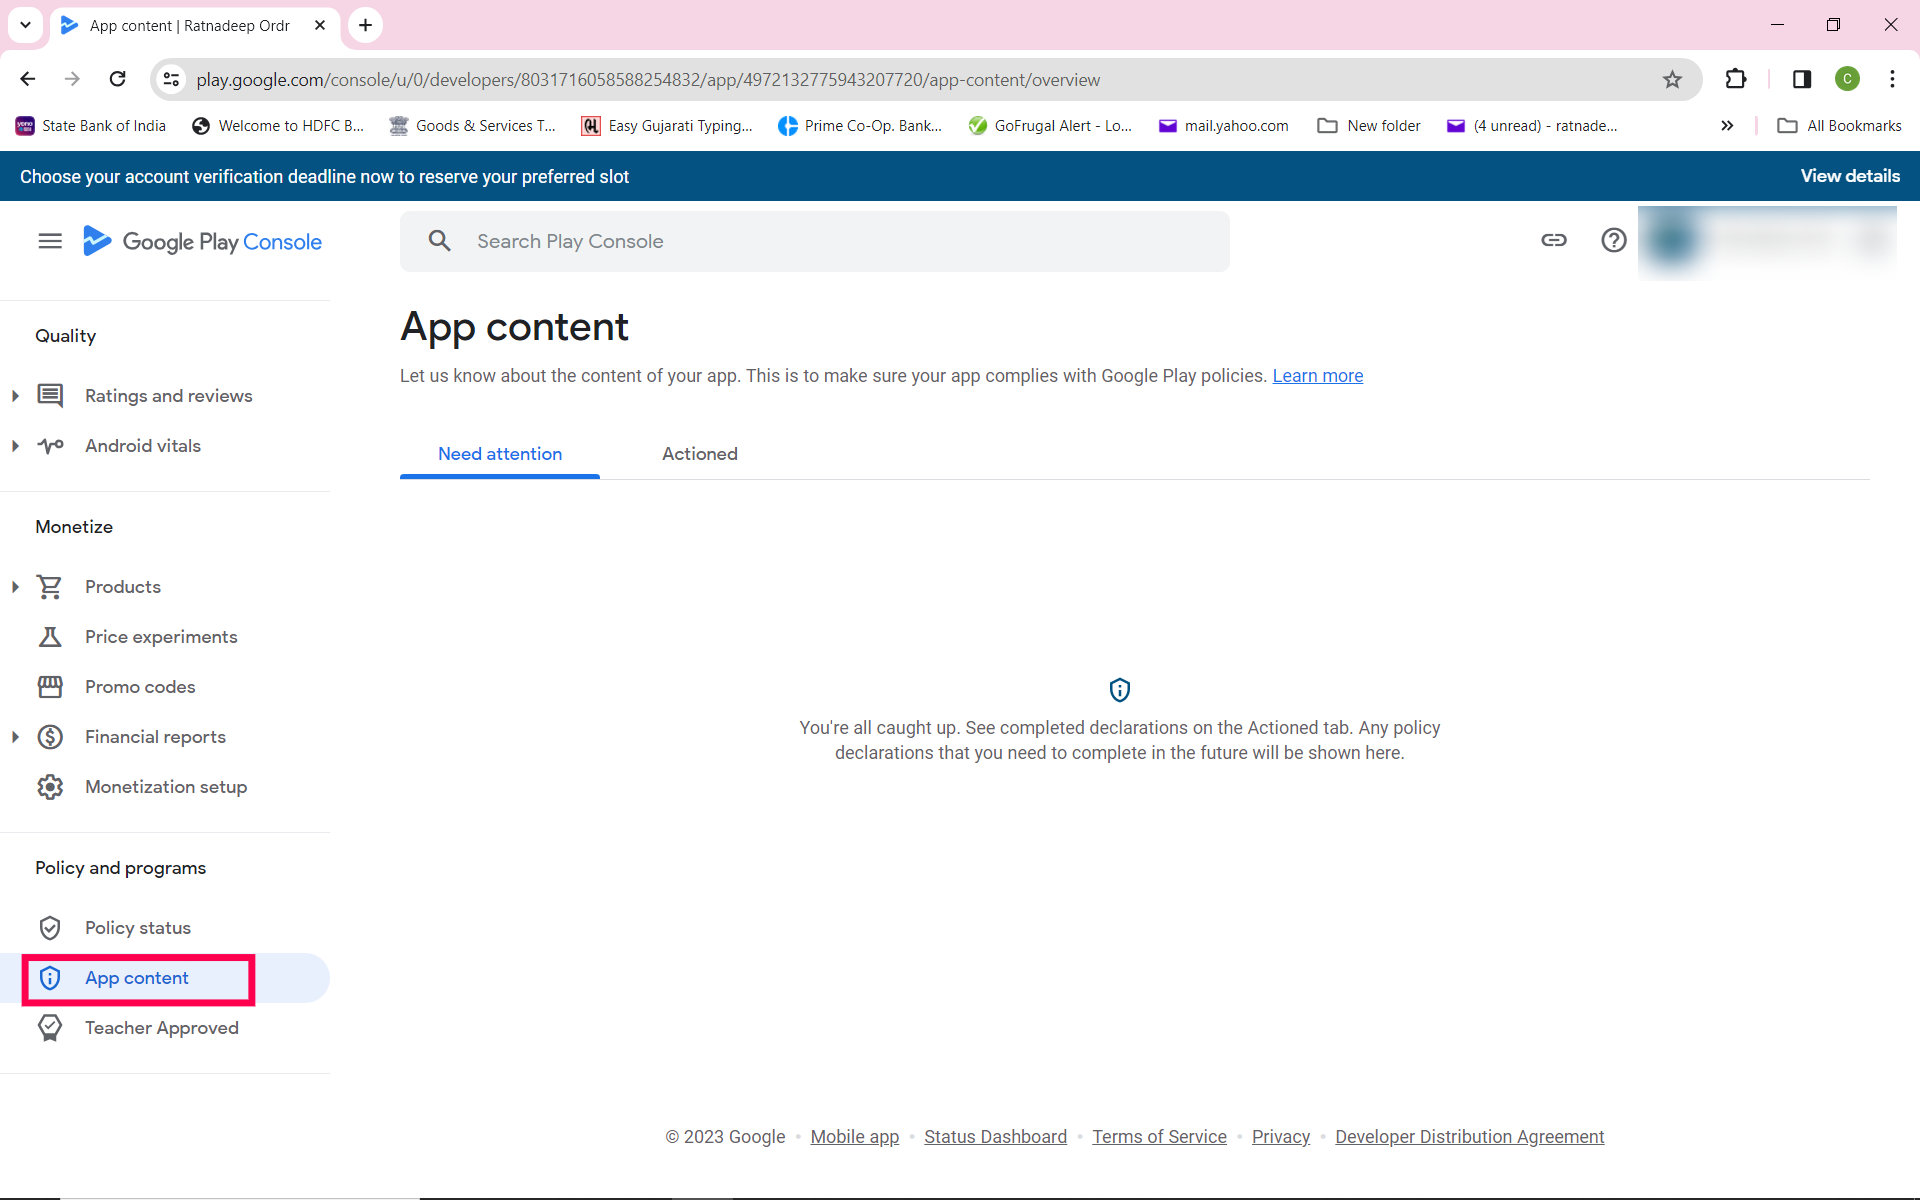Screen dimensions: 1920x1200
Task: Click the Learn more link
Action: (x=1317, y=376)
